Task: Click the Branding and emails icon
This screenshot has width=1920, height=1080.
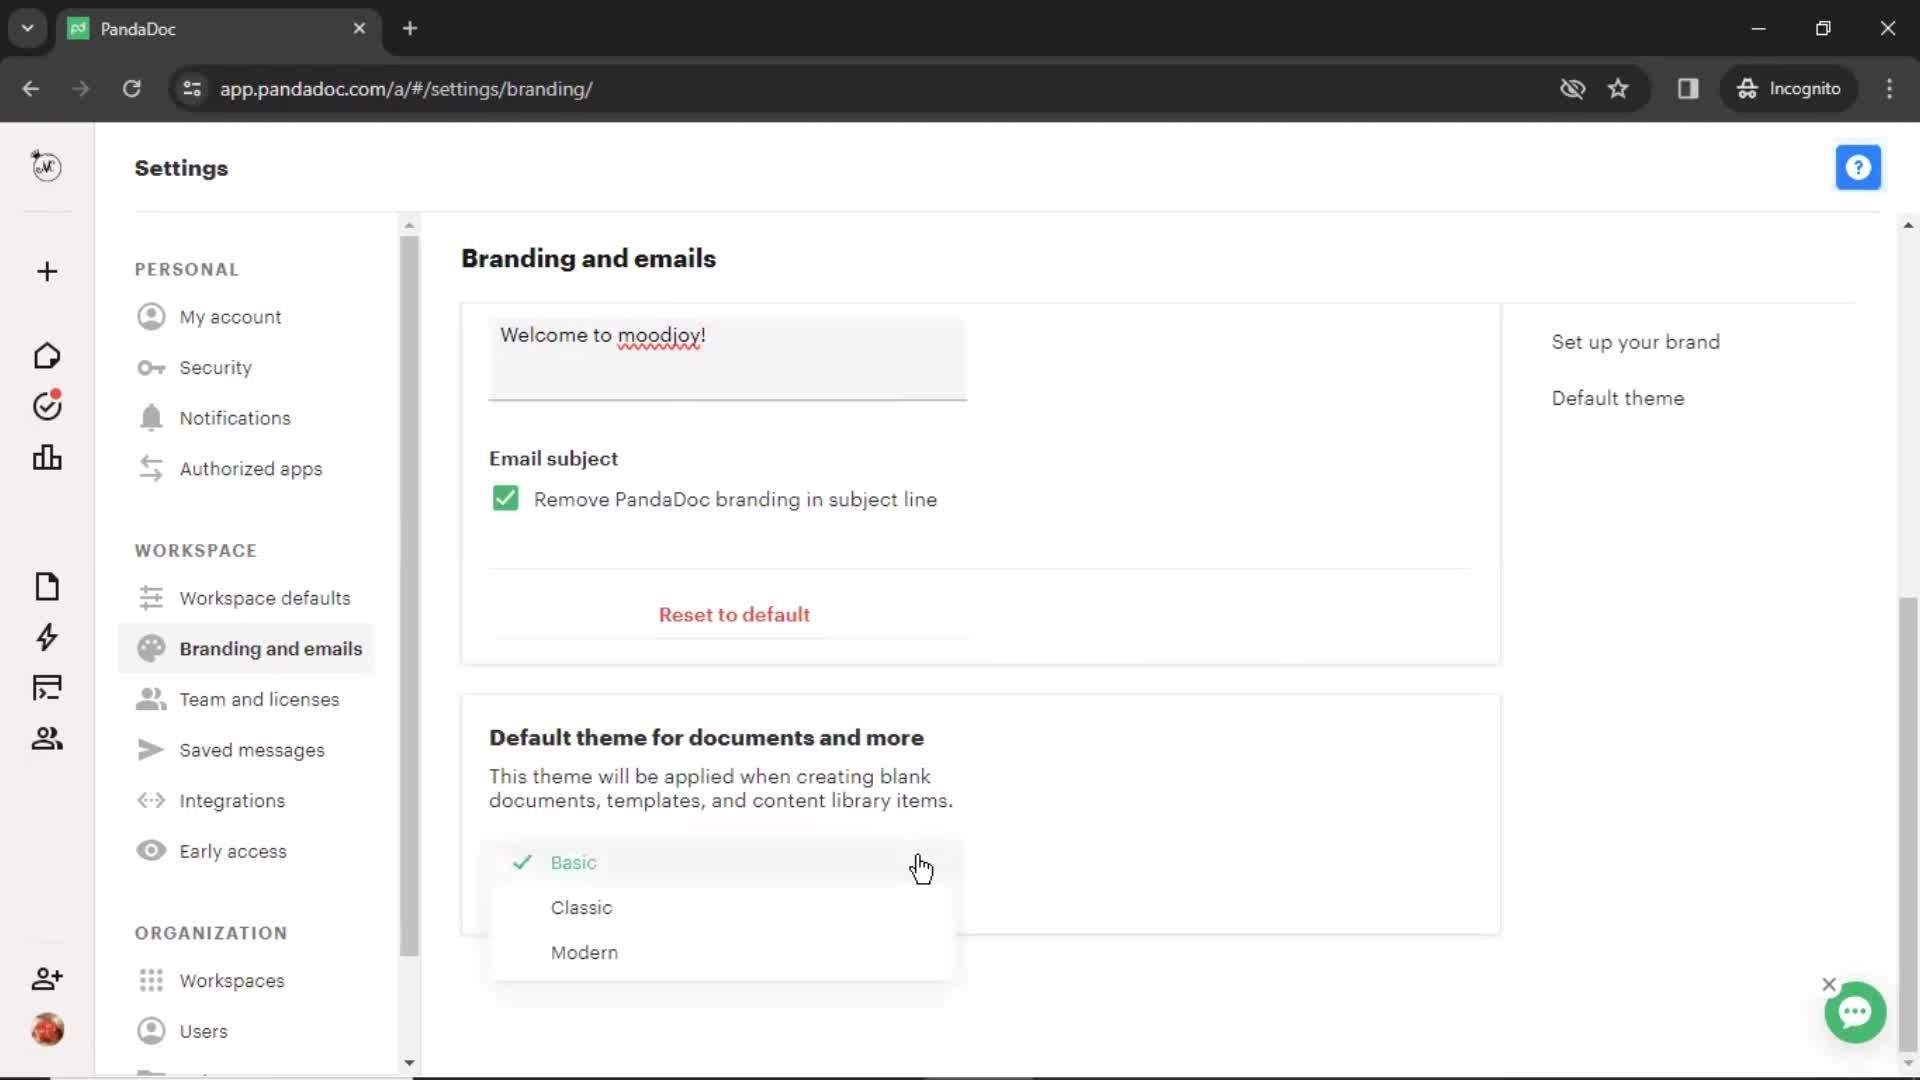Action: coord(150,649)
